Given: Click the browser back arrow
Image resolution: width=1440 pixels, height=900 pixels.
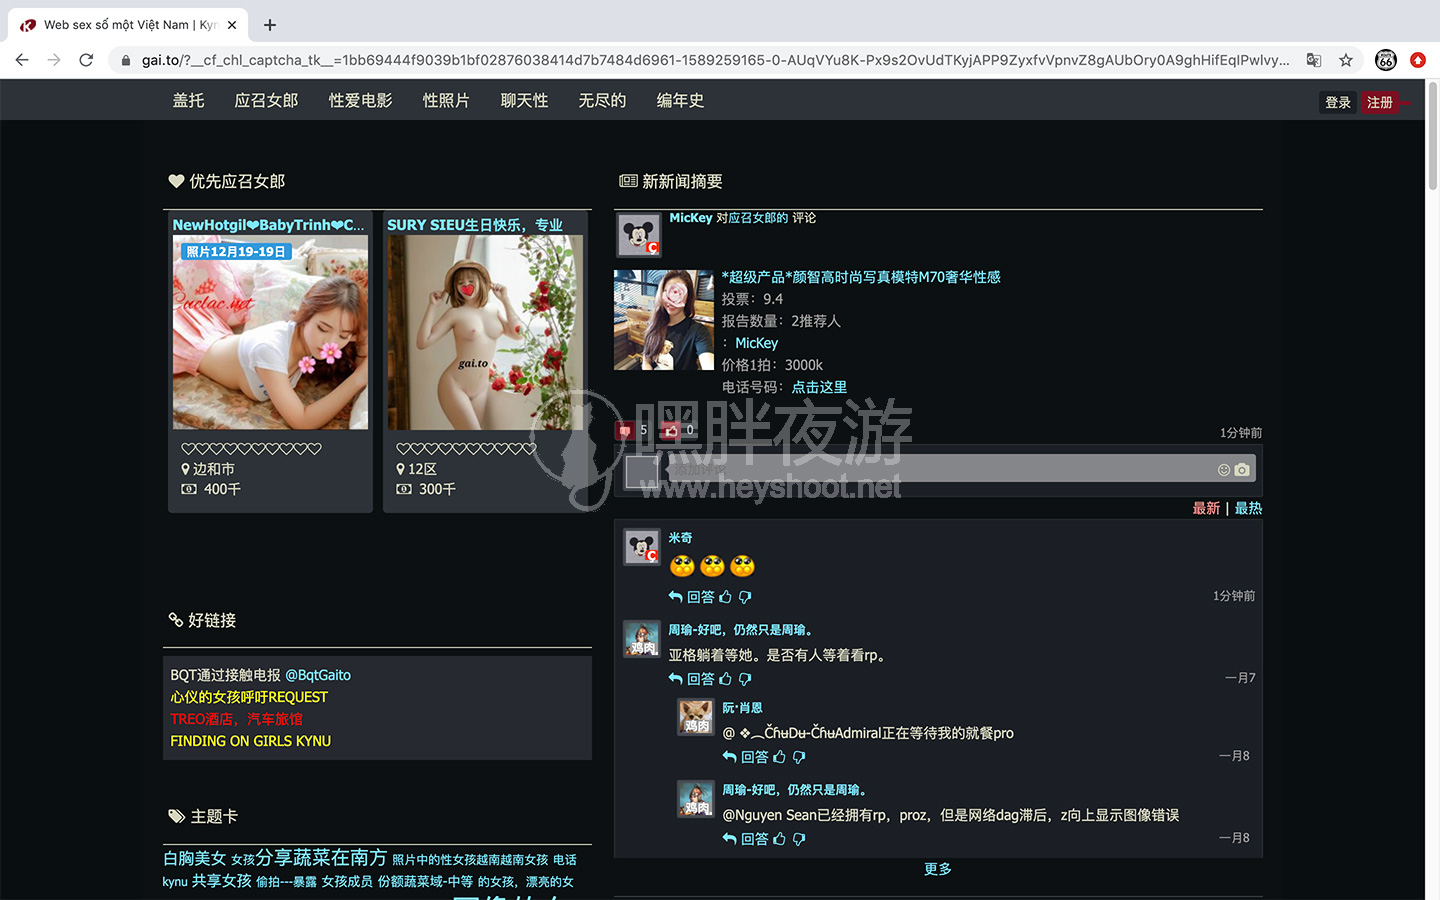Looking at the screenshot, I should pyautogui.click(x=22, y=60).
